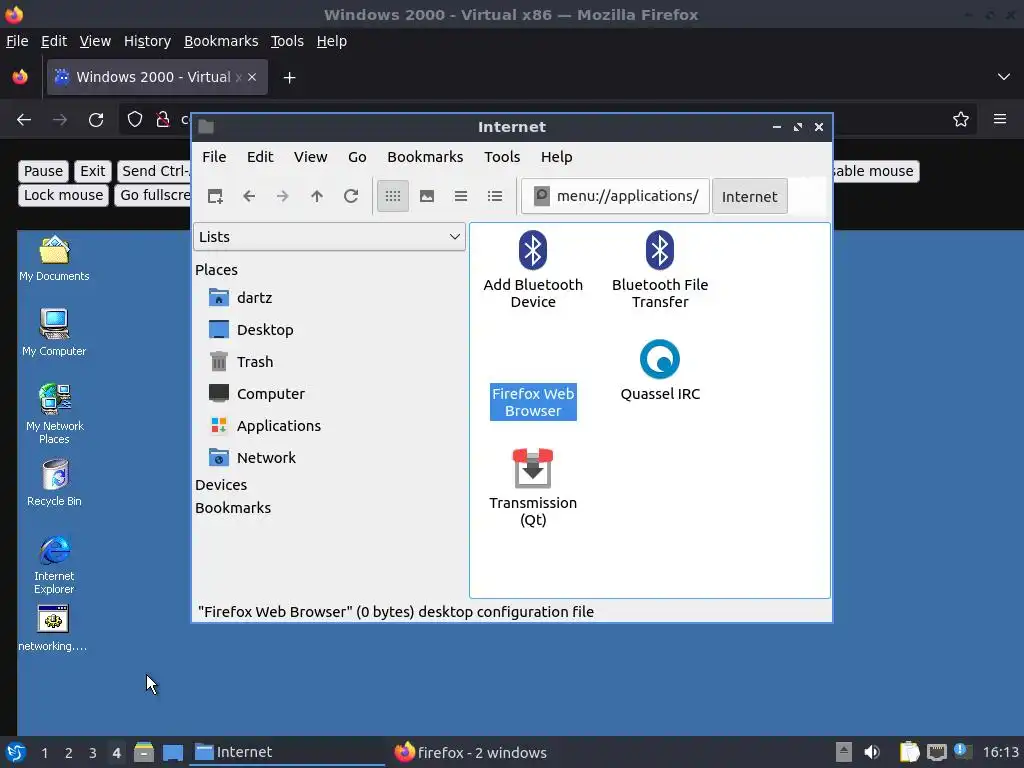1024x768 pixels.
Task: Reload the Internet folder view
Action: [351, 196]
